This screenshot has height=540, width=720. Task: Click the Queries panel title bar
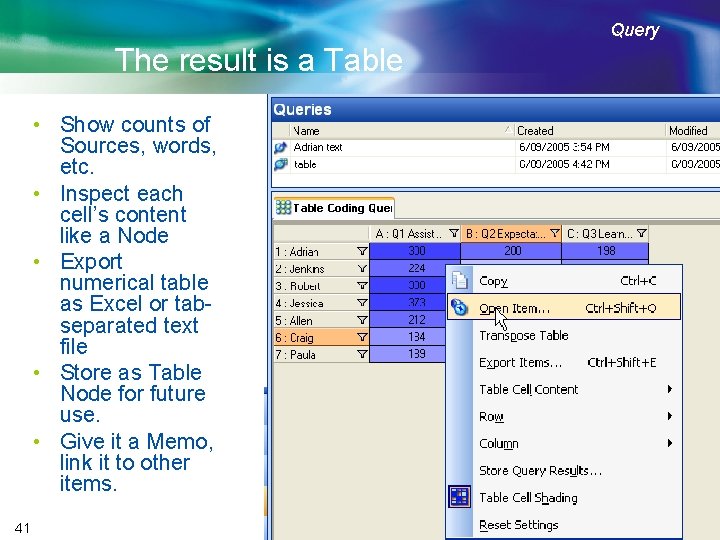click(x=496, y=110)
